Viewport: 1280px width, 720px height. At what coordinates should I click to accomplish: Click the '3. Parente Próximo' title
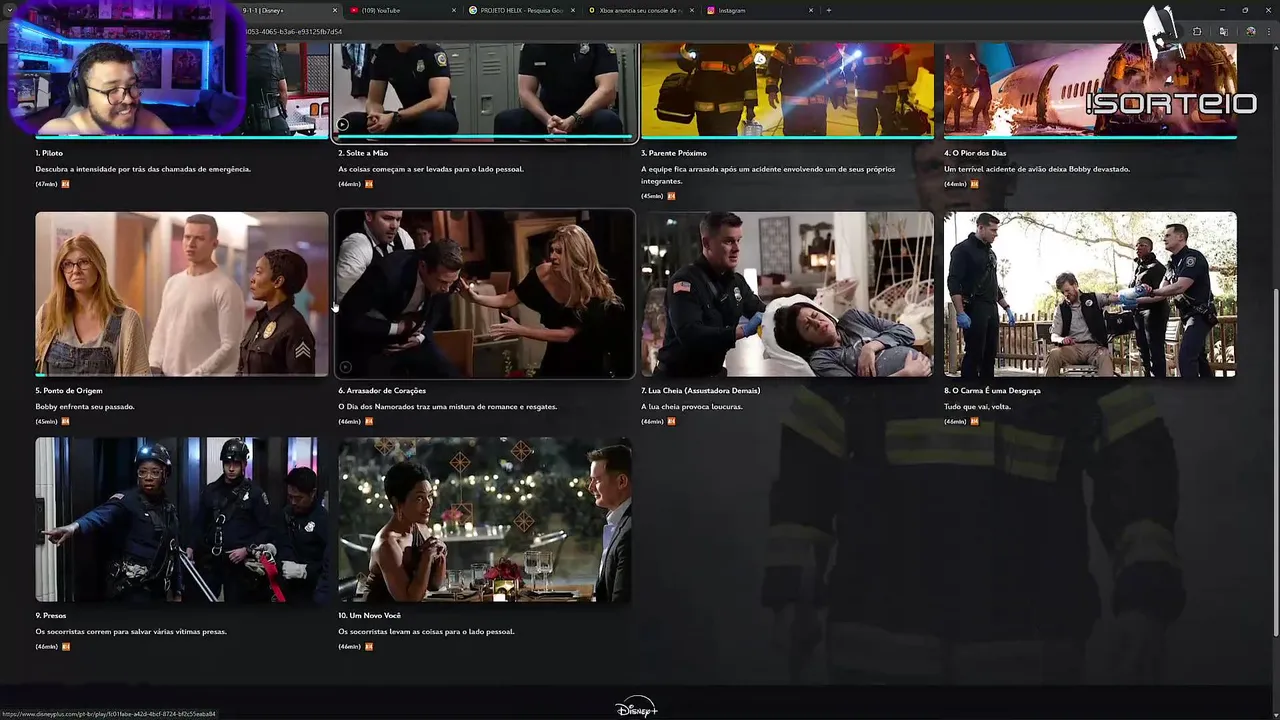[x=674, y=153]
